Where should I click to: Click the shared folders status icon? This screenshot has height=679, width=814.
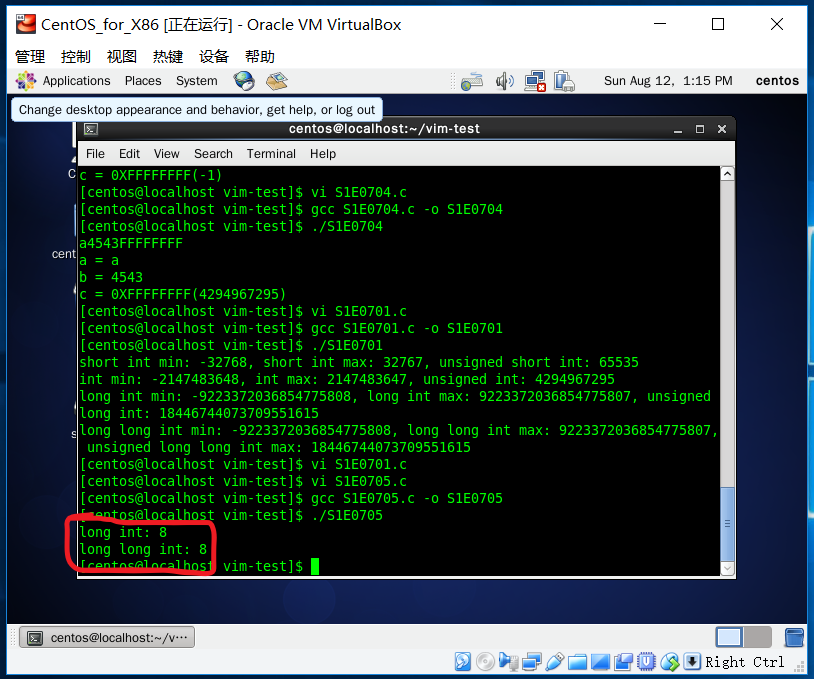[x=577, y=662]
